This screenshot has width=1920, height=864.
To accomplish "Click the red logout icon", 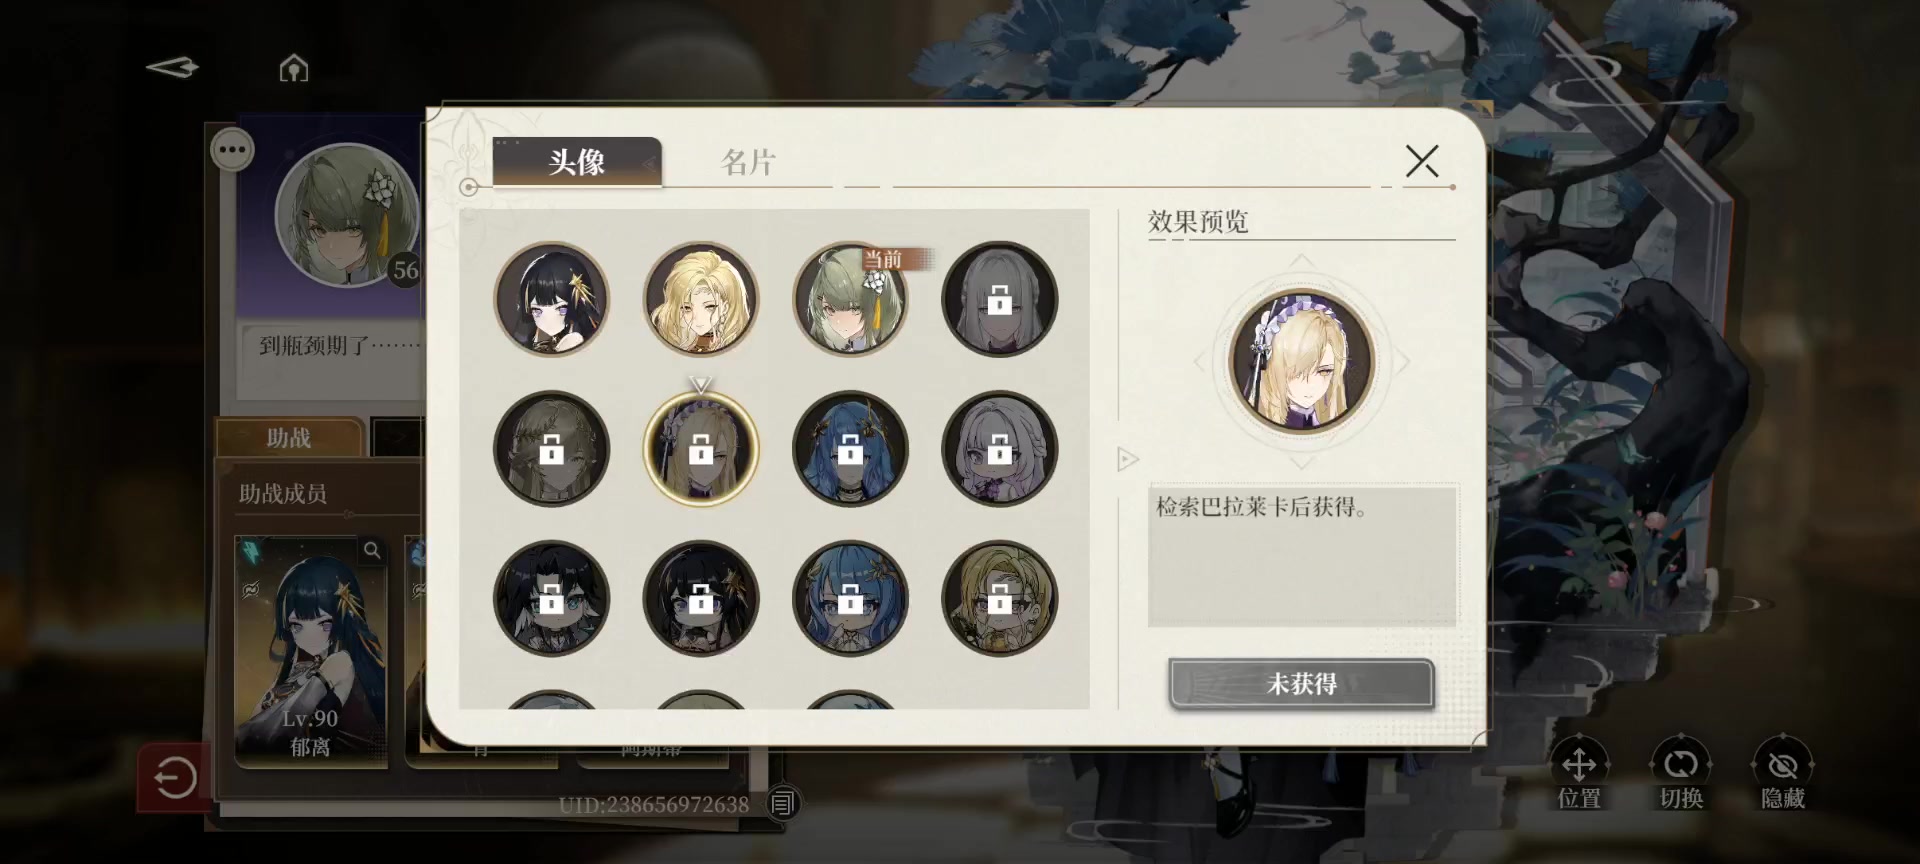I will (x=174, y=777).
